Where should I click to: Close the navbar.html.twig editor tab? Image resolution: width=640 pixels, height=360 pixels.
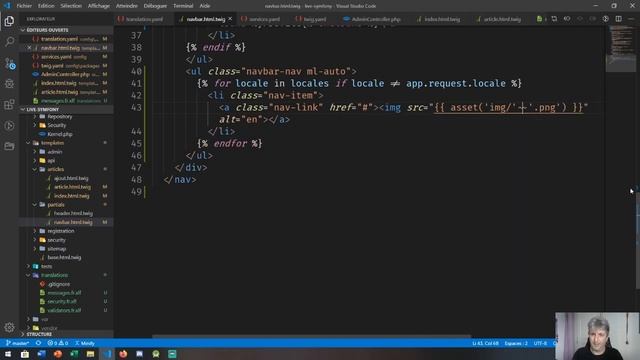(230, 19)
